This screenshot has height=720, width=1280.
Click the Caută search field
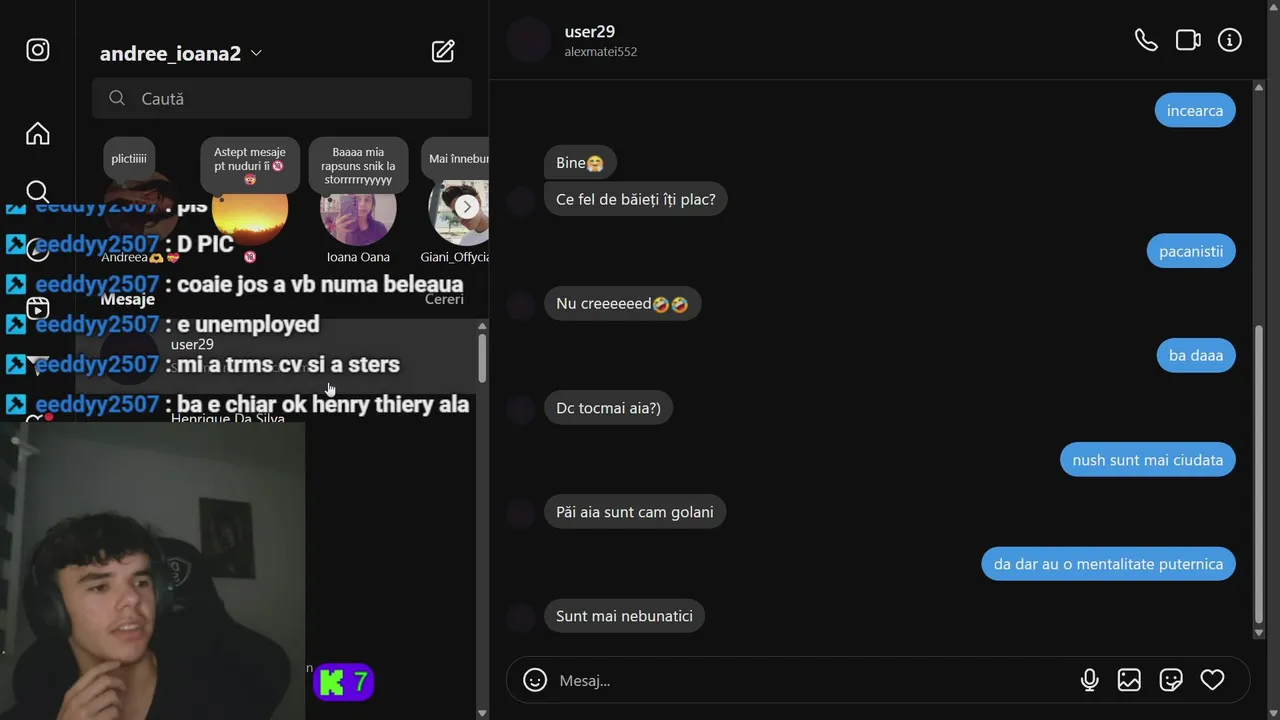(x=282, y=98)
